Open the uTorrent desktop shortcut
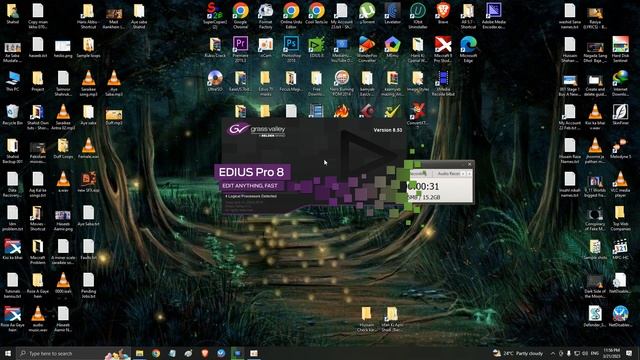 367,14
